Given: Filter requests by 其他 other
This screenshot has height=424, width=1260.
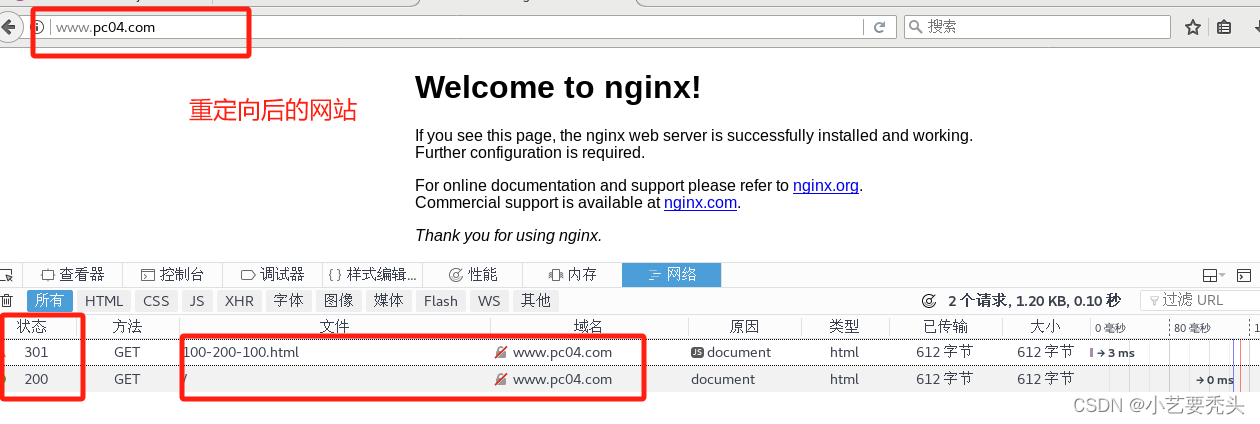Looking at the screenshot, I should [535, 300].
